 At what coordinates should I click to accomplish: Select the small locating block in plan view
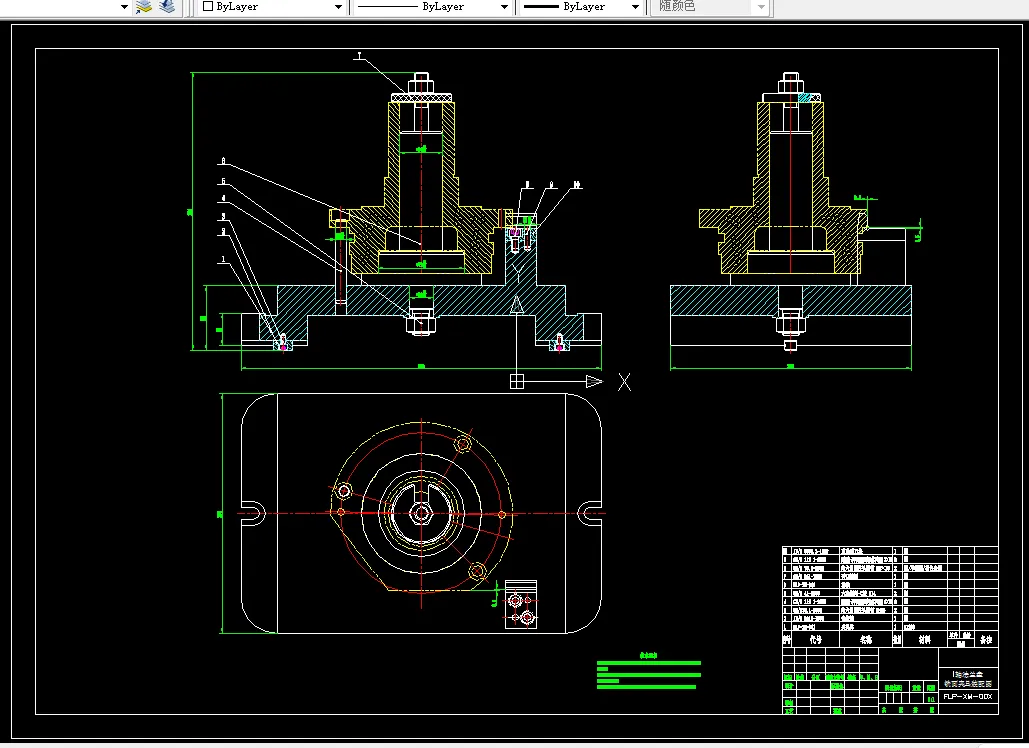[x=522, y=607]
